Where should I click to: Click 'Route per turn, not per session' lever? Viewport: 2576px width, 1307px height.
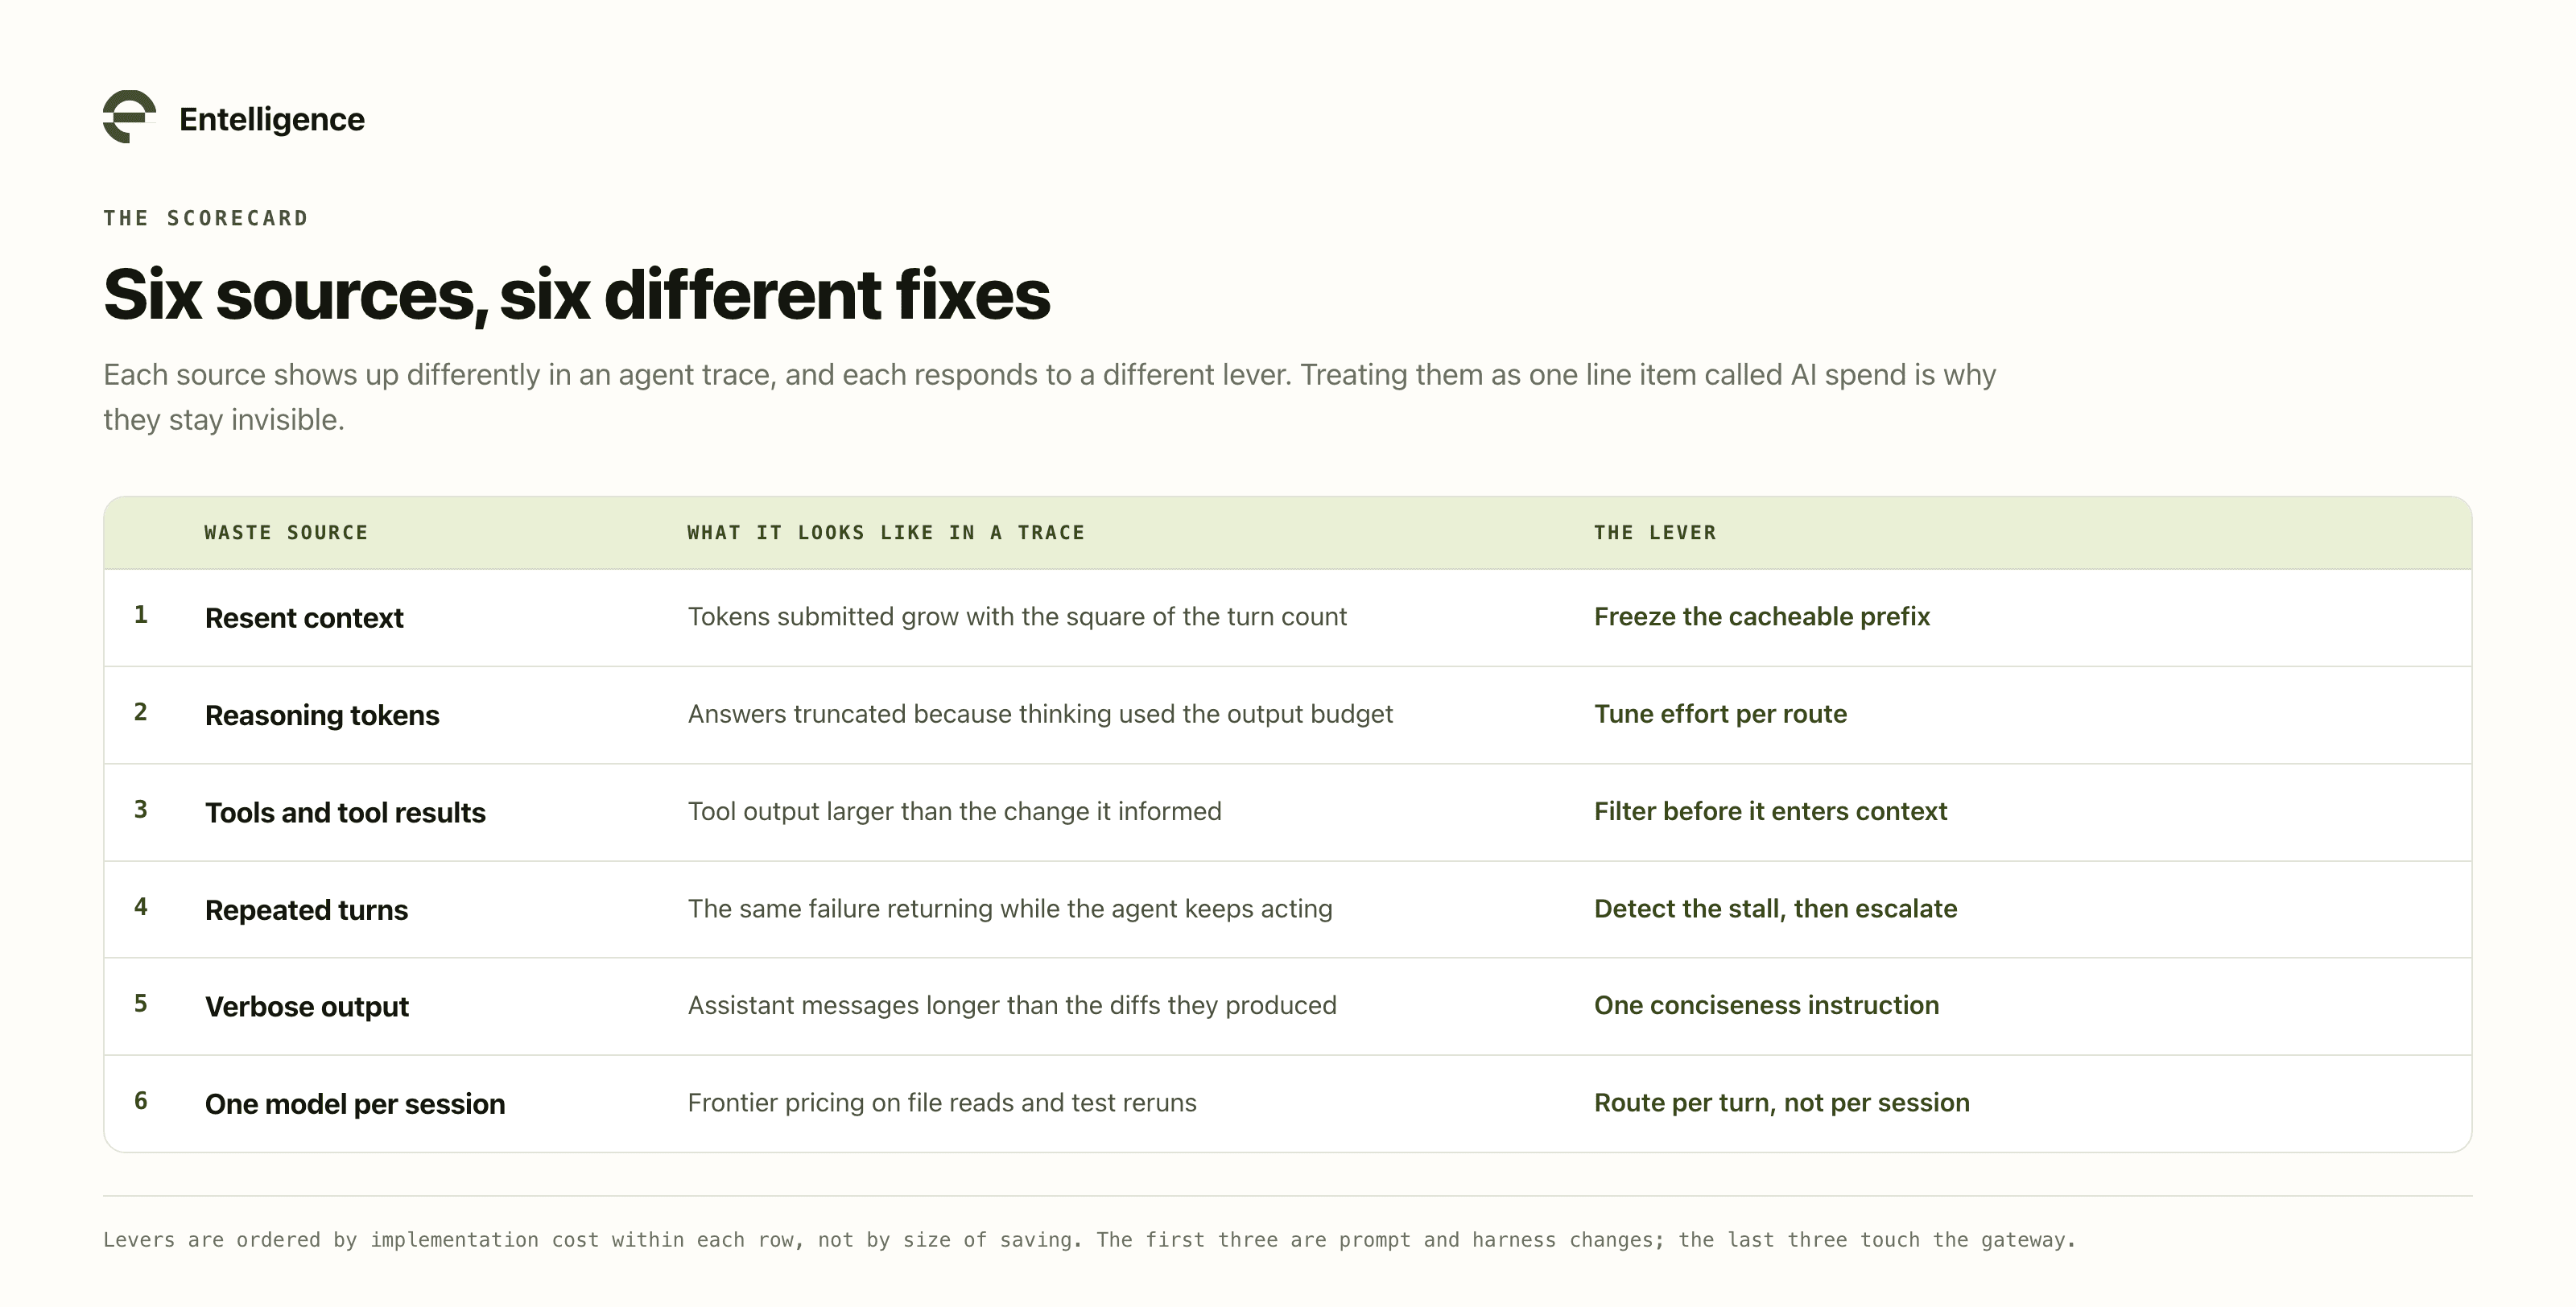1782,1102
